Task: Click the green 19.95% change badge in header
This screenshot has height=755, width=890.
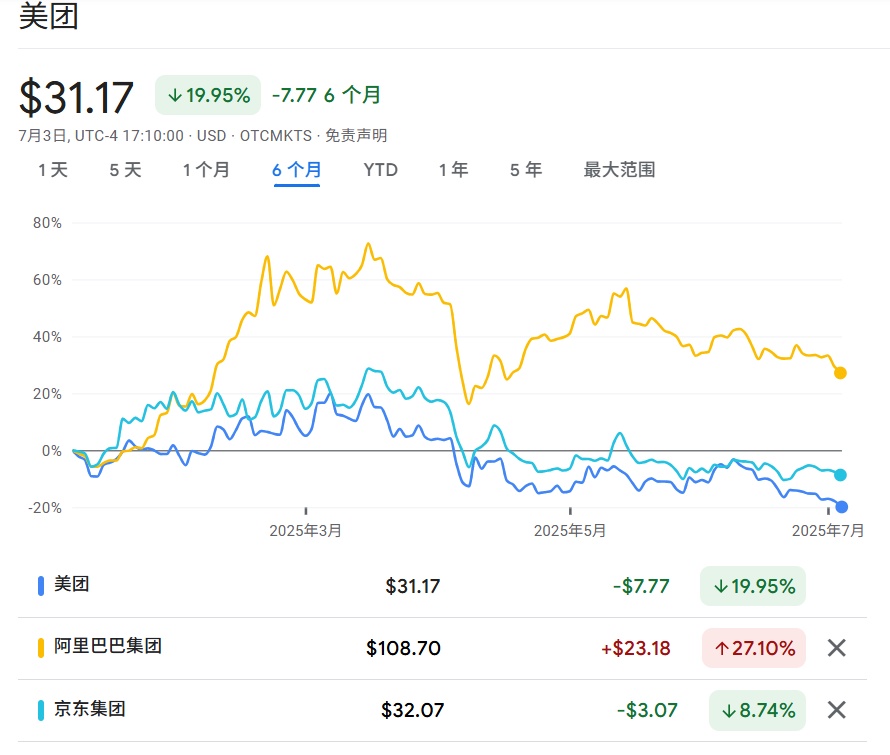Action: 208,95
